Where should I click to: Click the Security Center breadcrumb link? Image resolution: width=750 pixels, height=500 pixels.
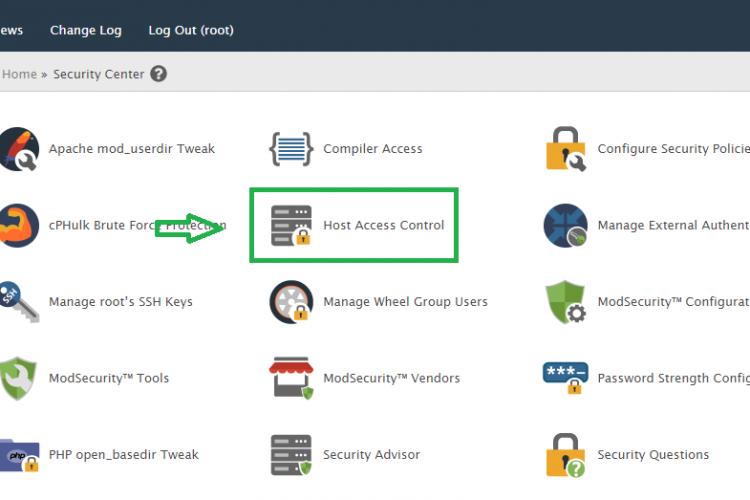(x=99, y=74)
